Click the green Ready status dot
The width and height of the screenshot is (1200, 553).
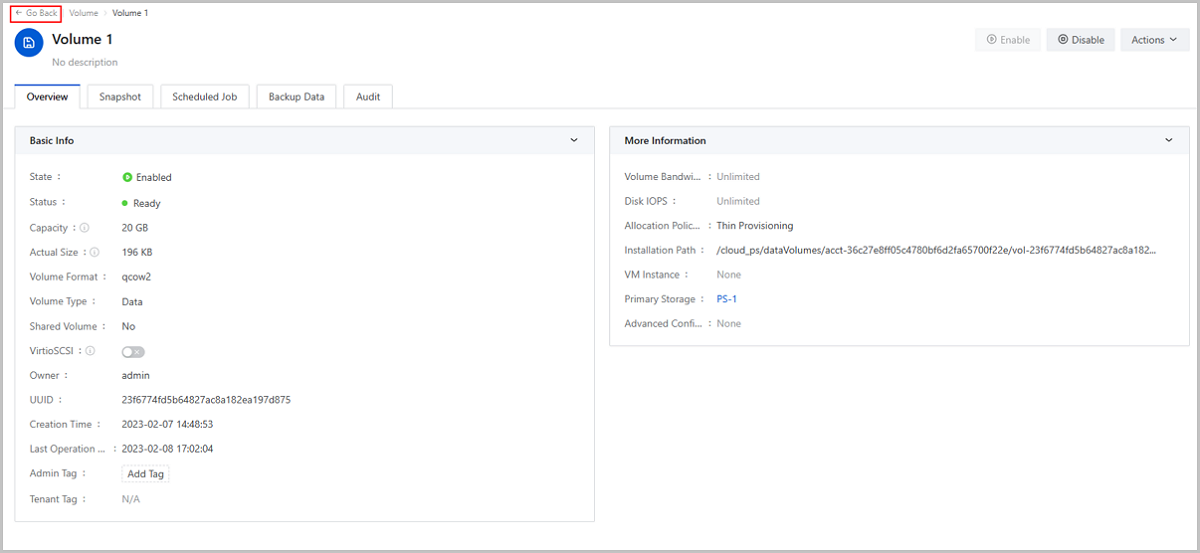125,203
